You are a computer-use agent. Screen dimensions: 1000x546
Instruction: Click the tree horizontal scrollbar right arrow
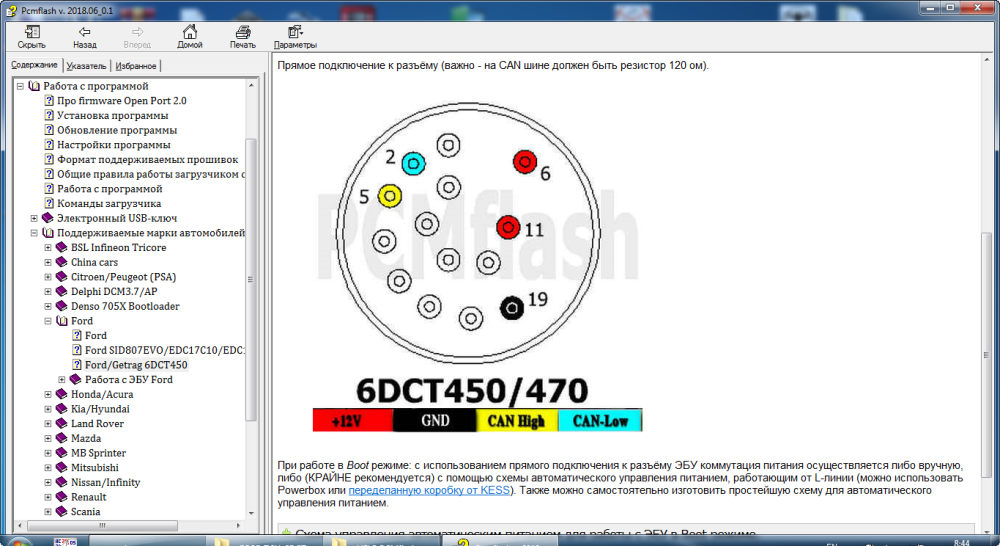239,526
